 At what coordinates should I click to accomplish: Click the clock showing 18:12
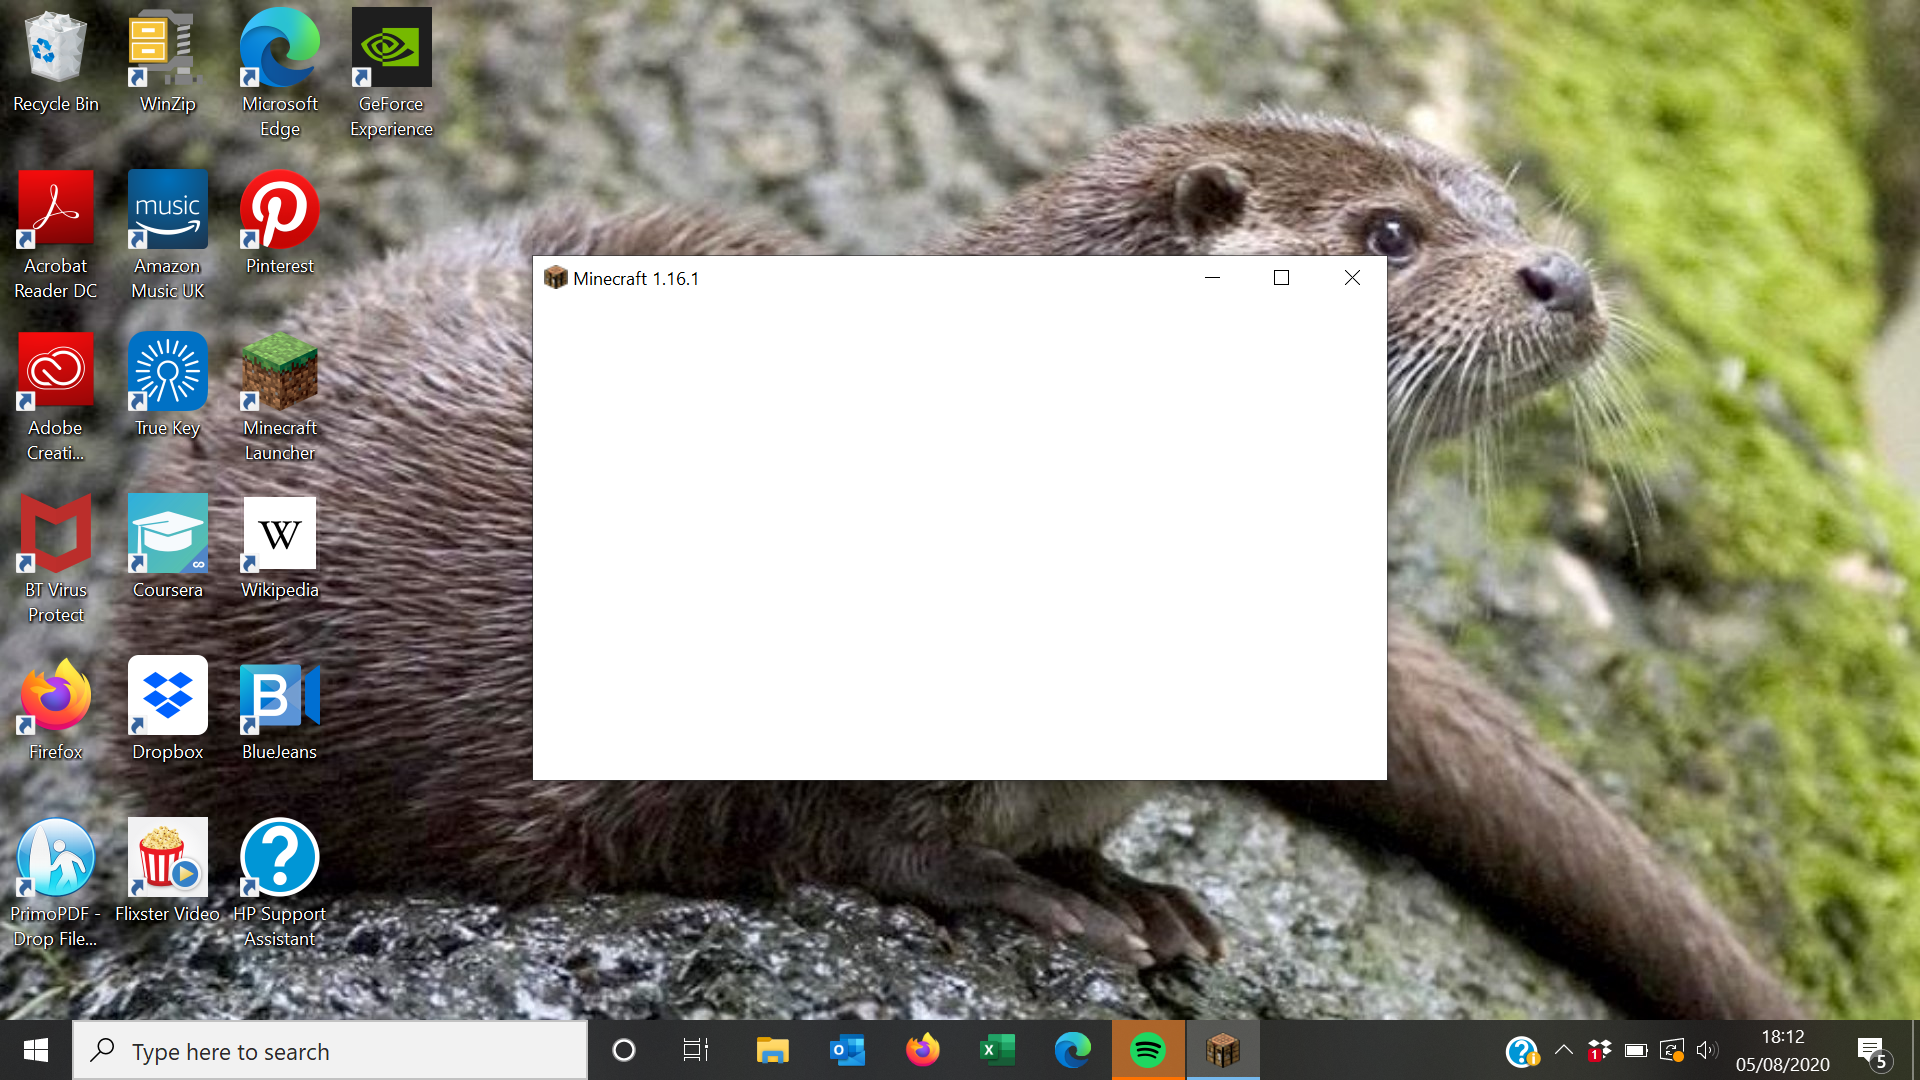coord(1782,1050)
